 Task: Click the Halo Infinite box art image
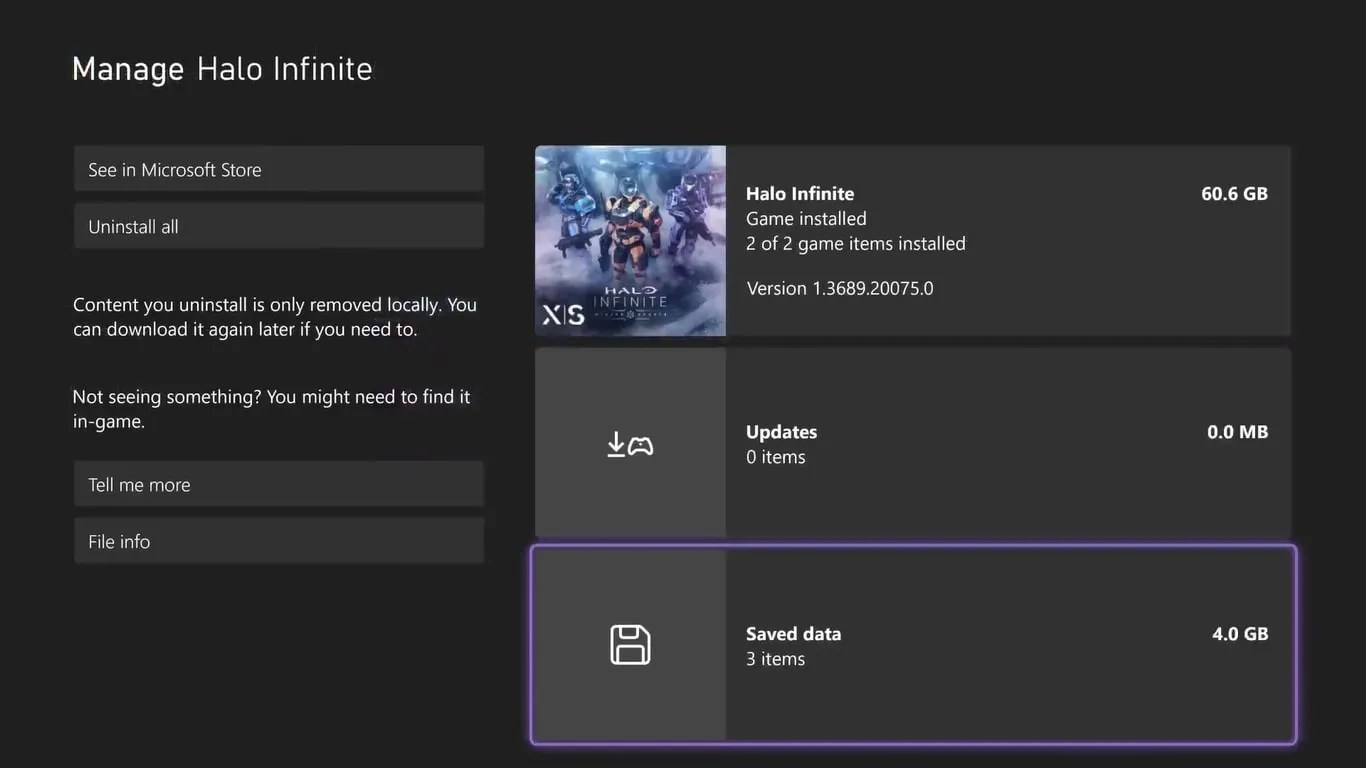pos(630,240)
